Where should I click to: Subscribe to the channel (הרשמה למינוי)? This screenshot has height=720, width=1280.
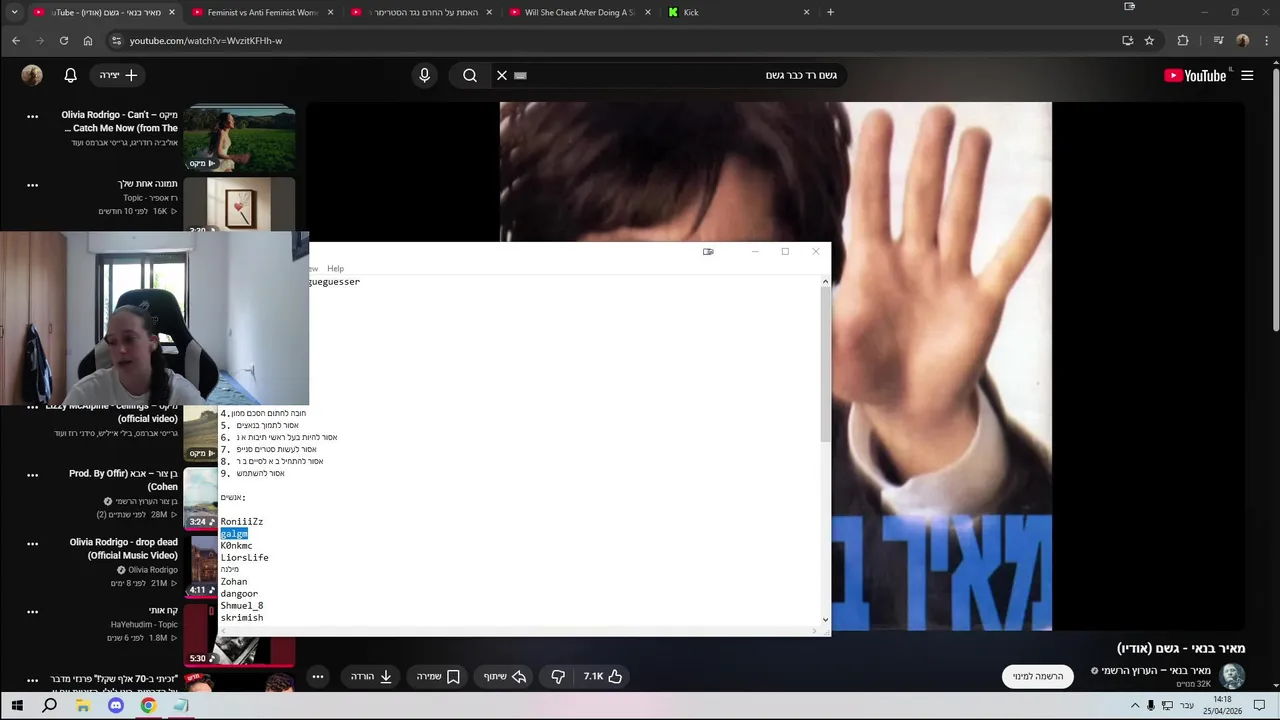pos(1037,676)
